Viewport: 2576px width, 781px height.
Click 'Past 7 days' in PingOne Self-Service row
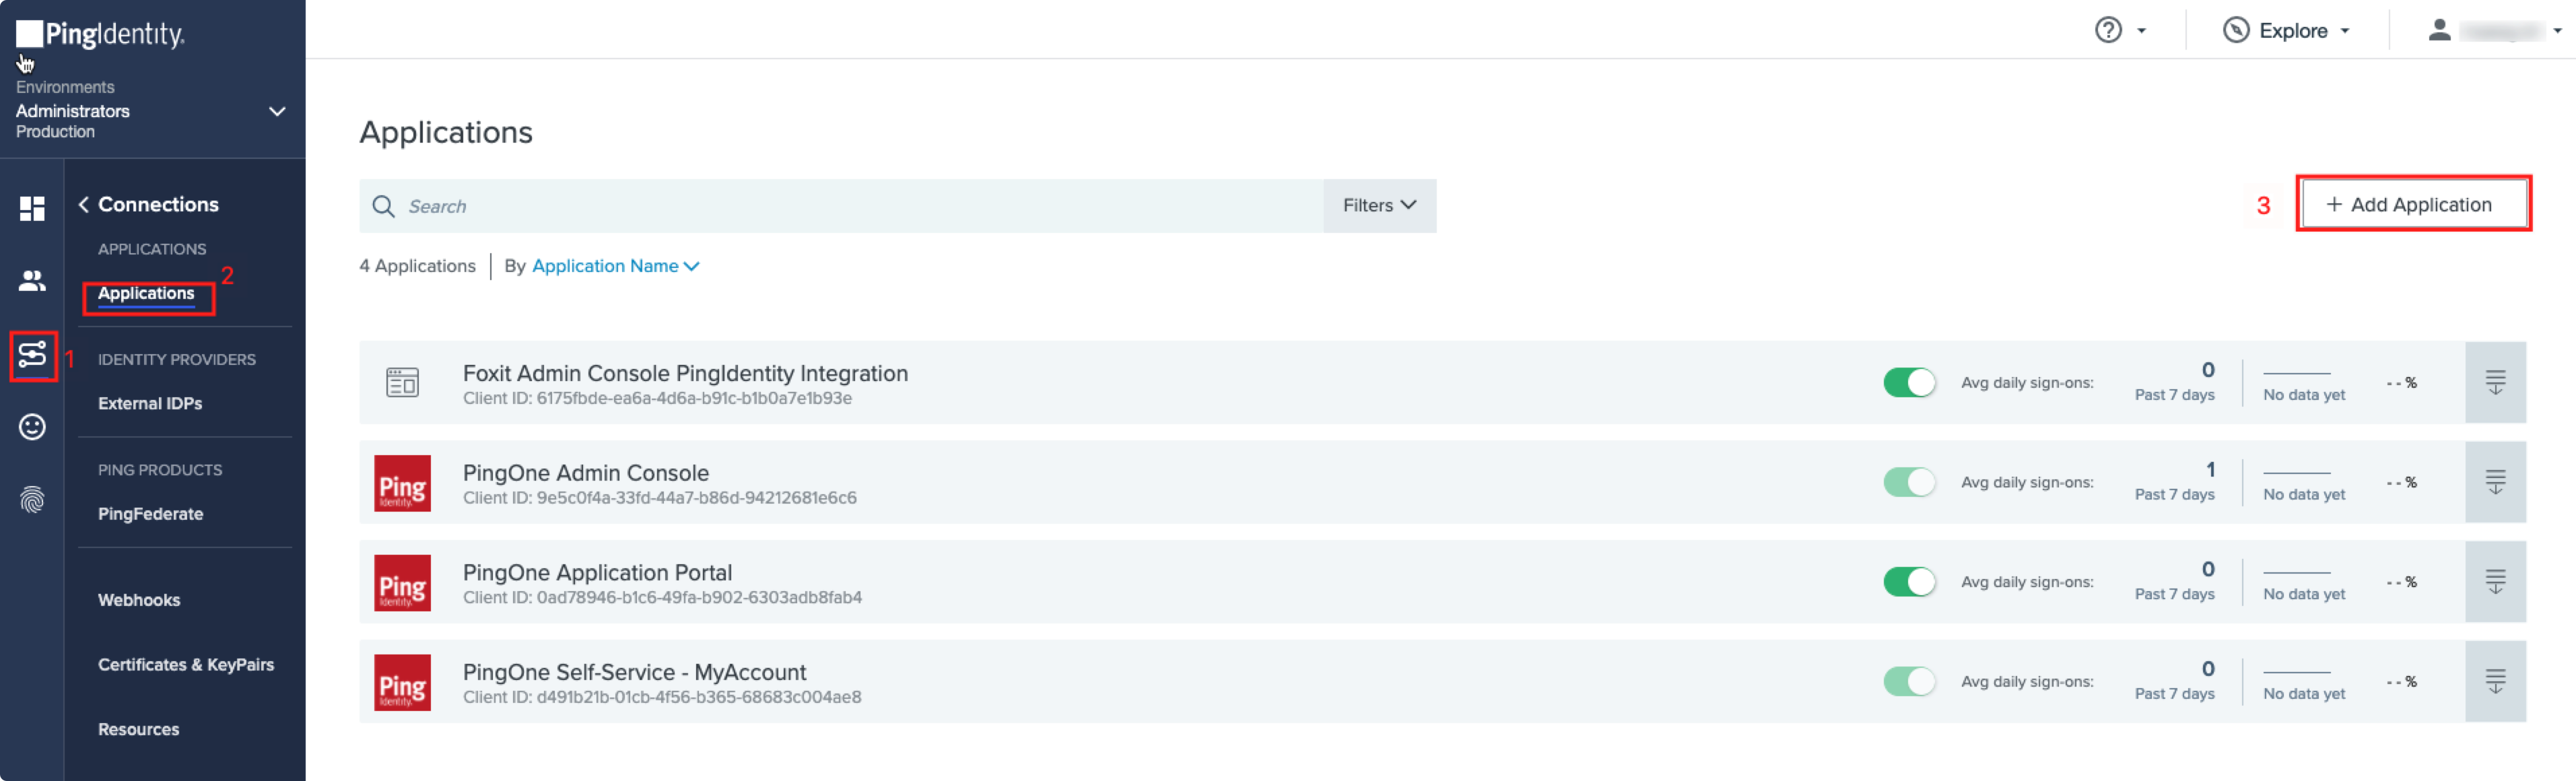pyautogui.click(x=2174, y=694)
